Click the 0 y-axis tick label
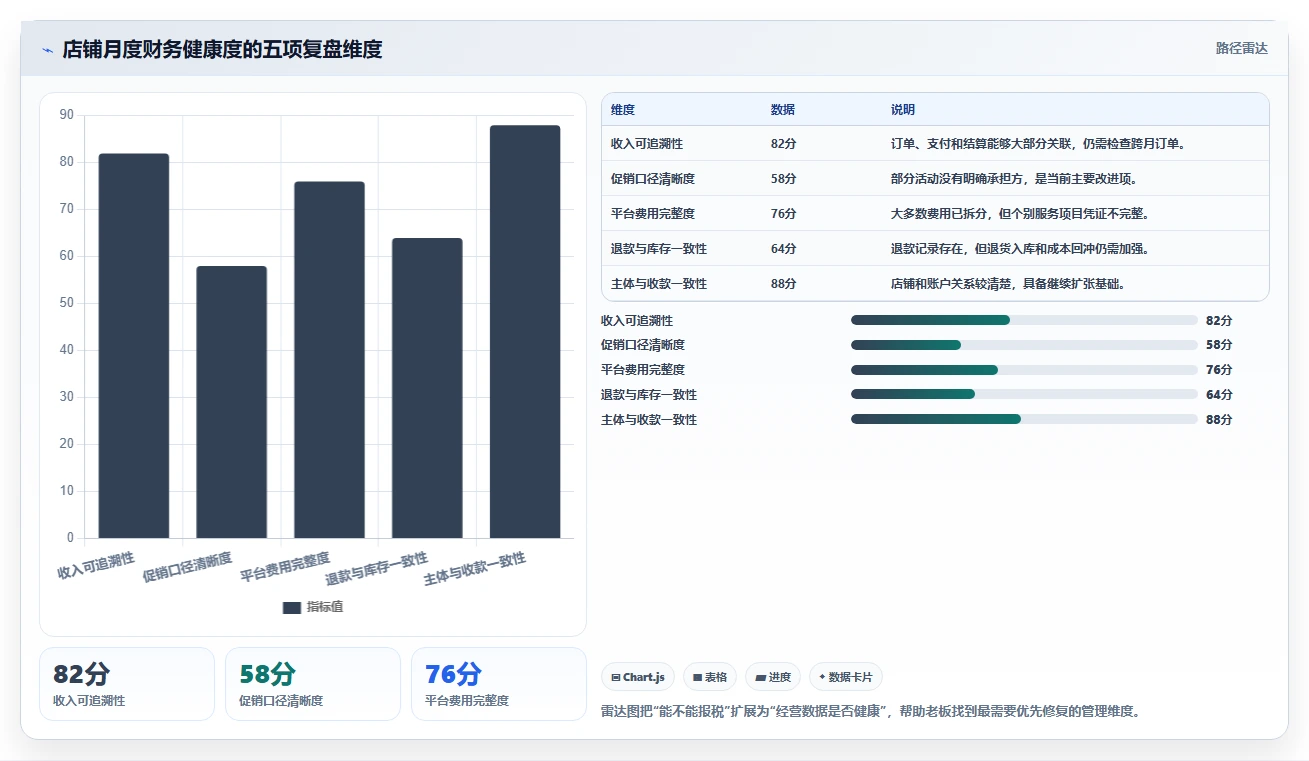 [70, 538]
